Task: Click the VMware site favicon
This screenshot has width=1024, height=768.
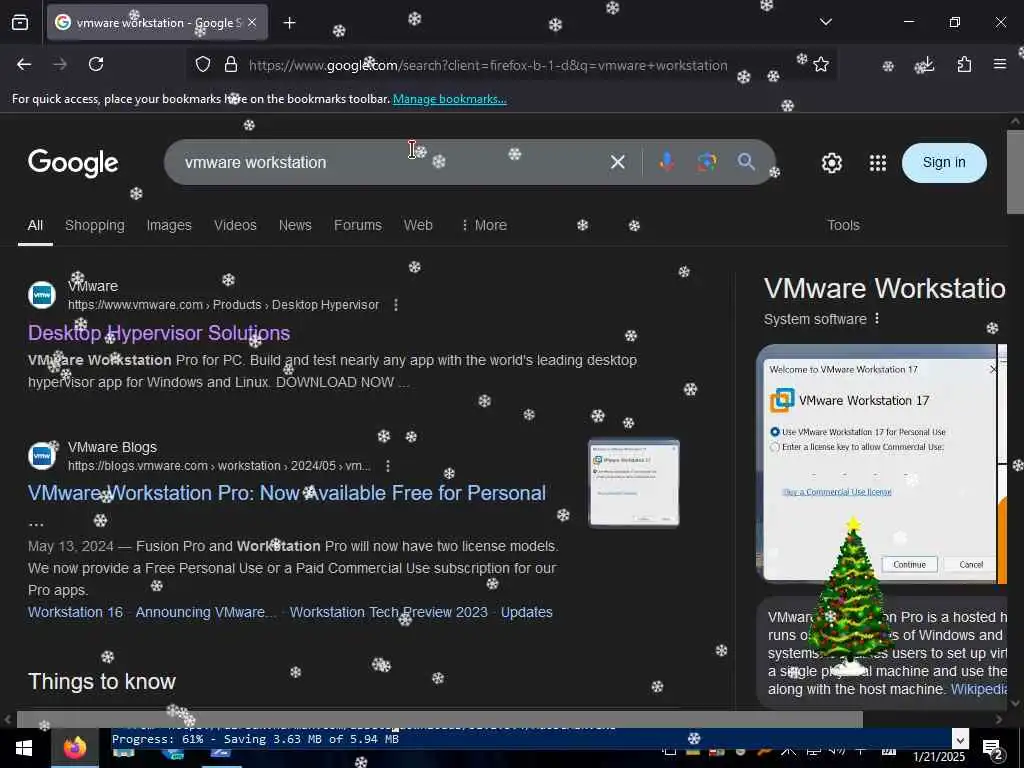Action: pyautogui.click(x=42, y=295)
